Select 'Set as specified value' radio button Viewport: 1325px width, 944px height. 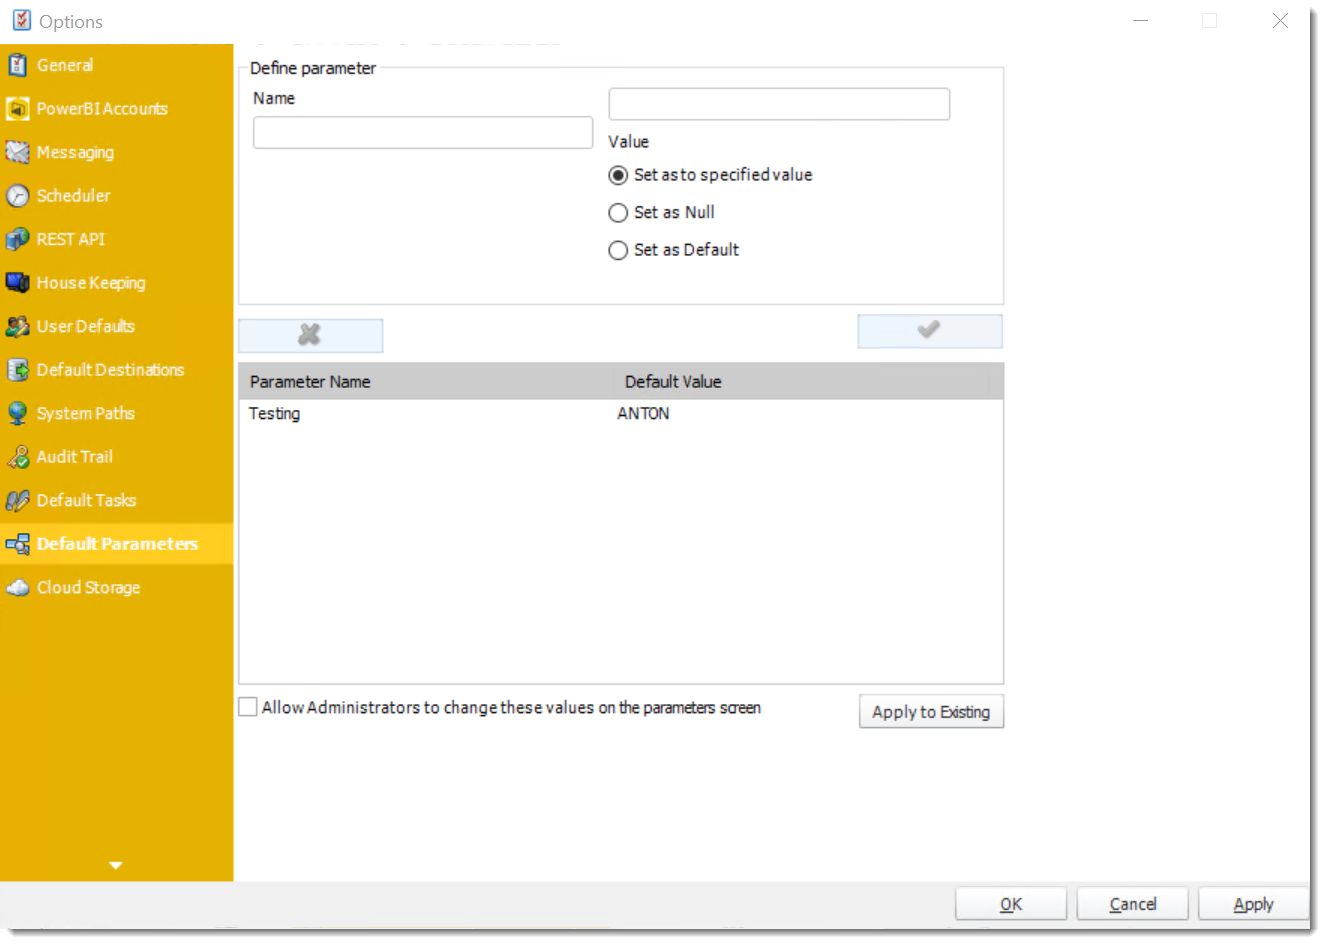pyautogui.click(x=618, y=176)
